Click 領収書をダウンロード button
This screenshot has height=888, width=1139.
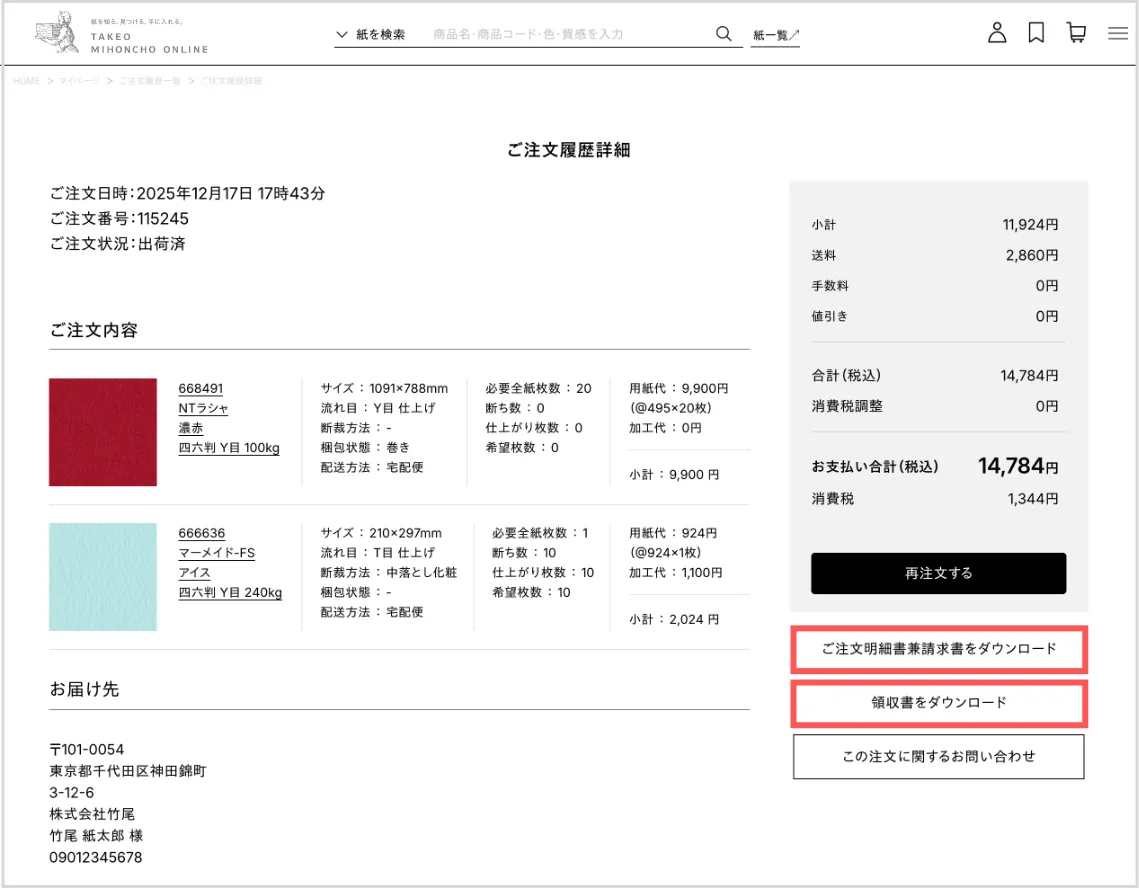pos(939,703)
